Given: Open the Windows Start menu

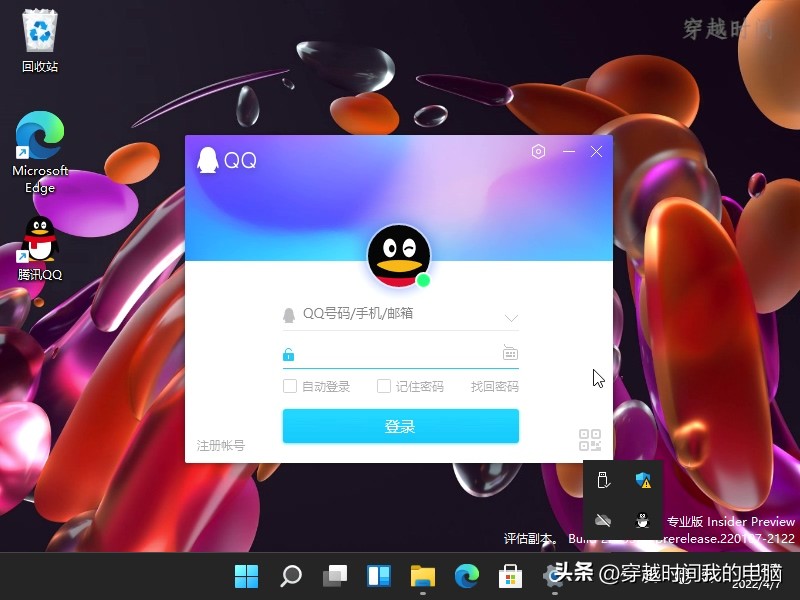Looking at the screenshot, I should pyautogui.click(x=246, y=577).
